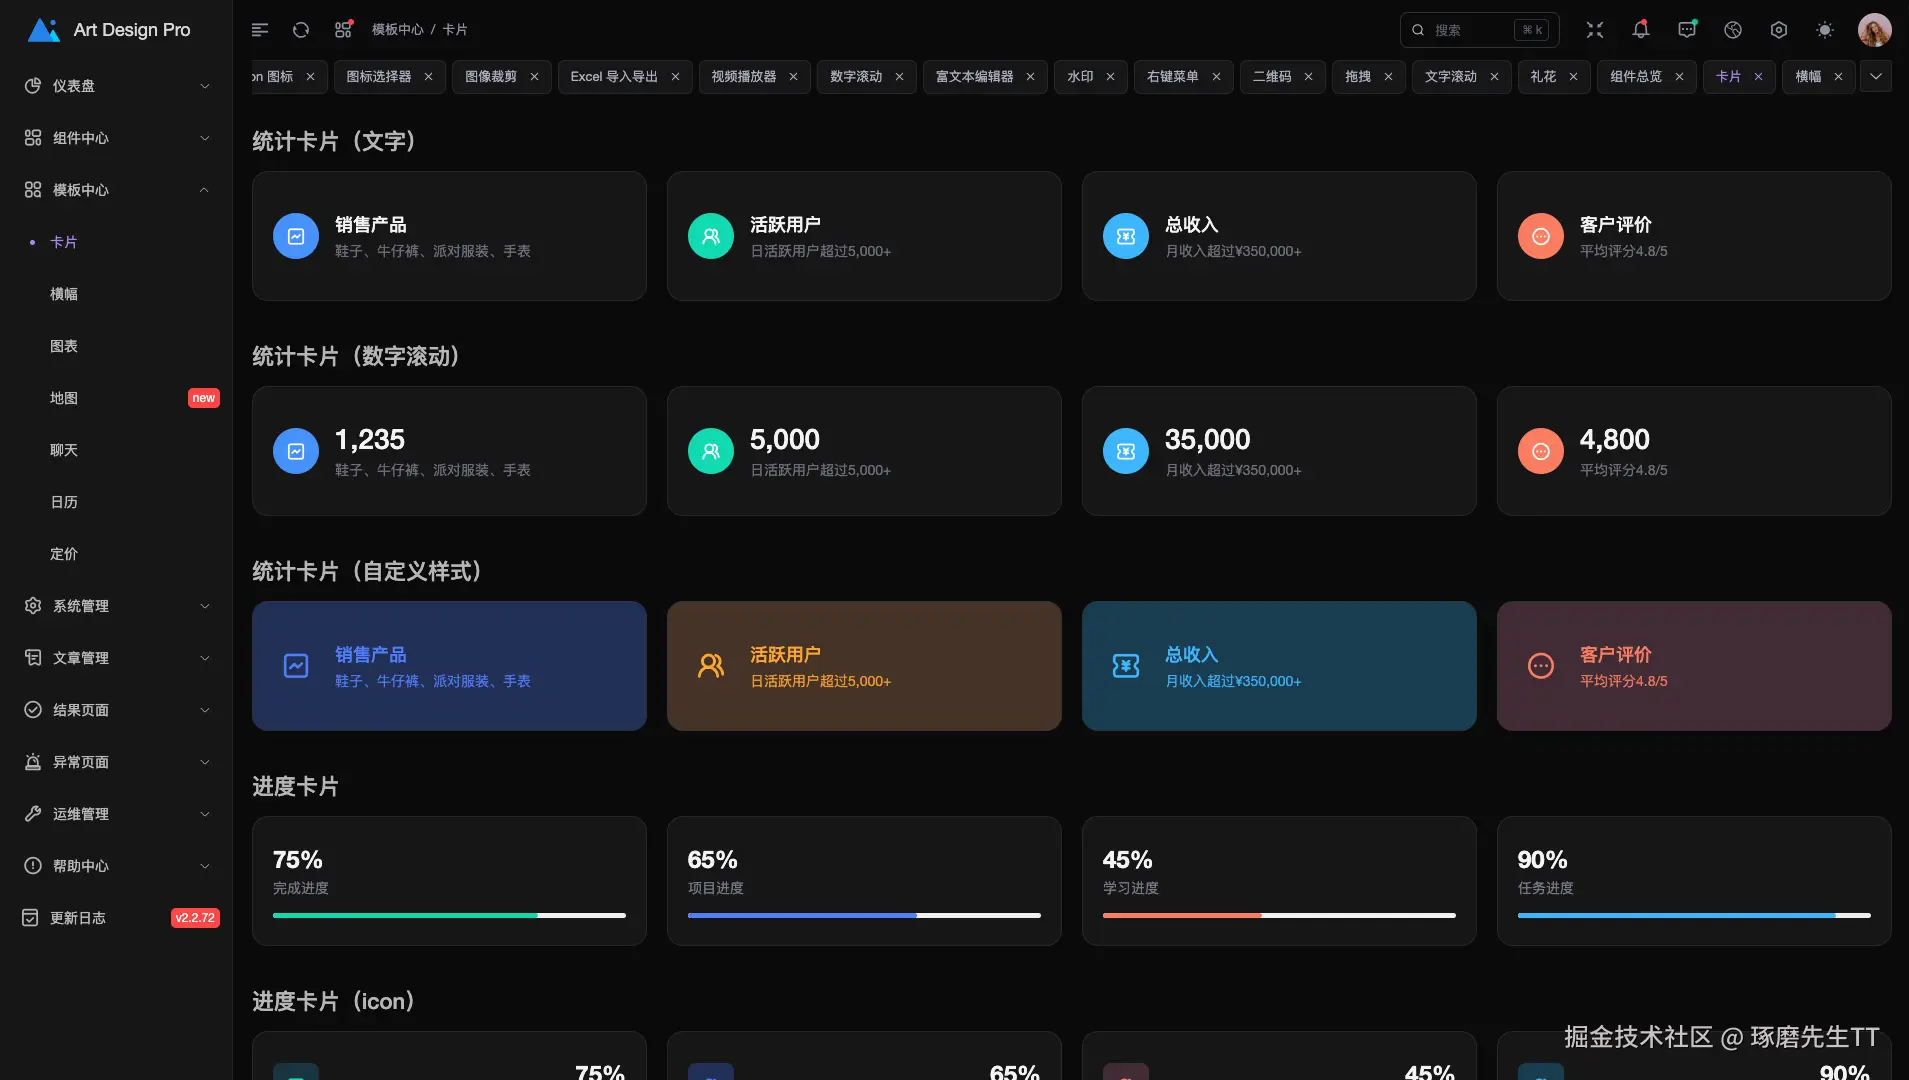Click the outlined chart icon on the blue 销售产品 card

[x=296, y=666]
